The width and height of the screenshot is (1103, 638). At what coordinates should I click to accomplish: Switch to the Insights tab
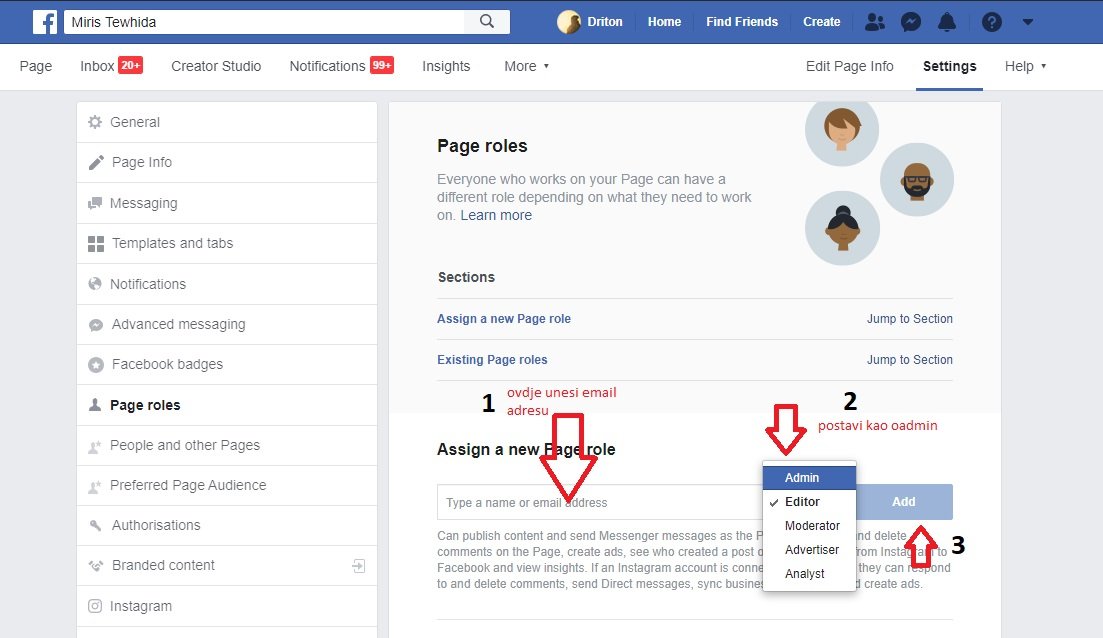[x=446, y=66]
